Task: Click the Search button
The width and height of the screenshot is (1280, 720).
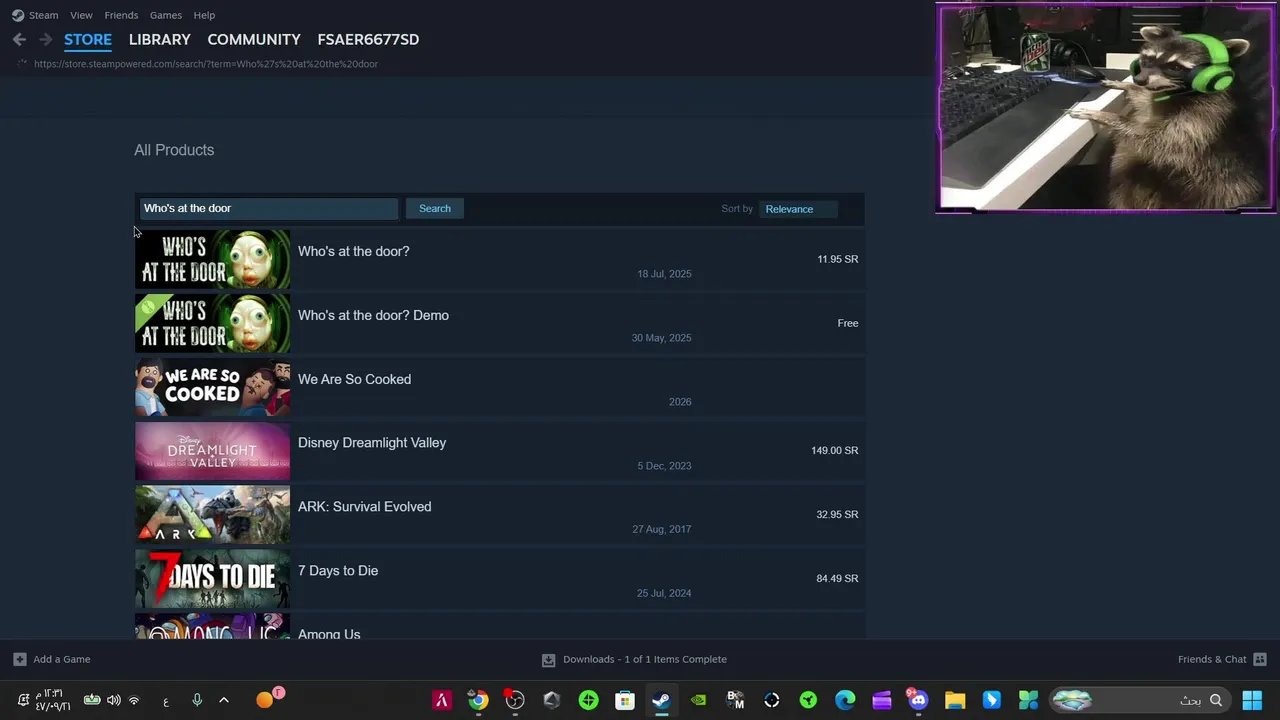Action: [x=435, y=208]
